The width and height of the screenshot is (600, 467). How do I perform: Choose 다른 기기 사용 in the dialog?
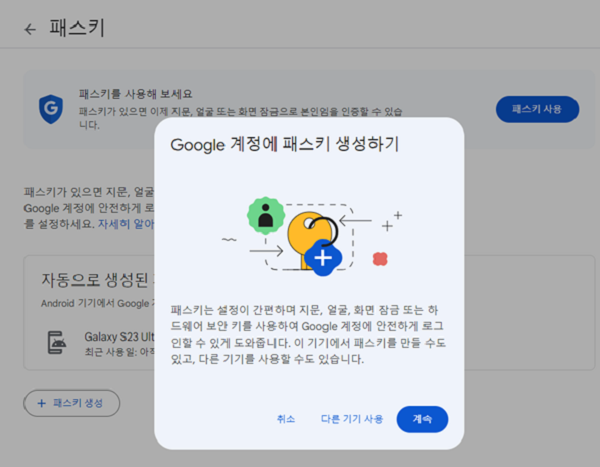(x=352, y=419)
